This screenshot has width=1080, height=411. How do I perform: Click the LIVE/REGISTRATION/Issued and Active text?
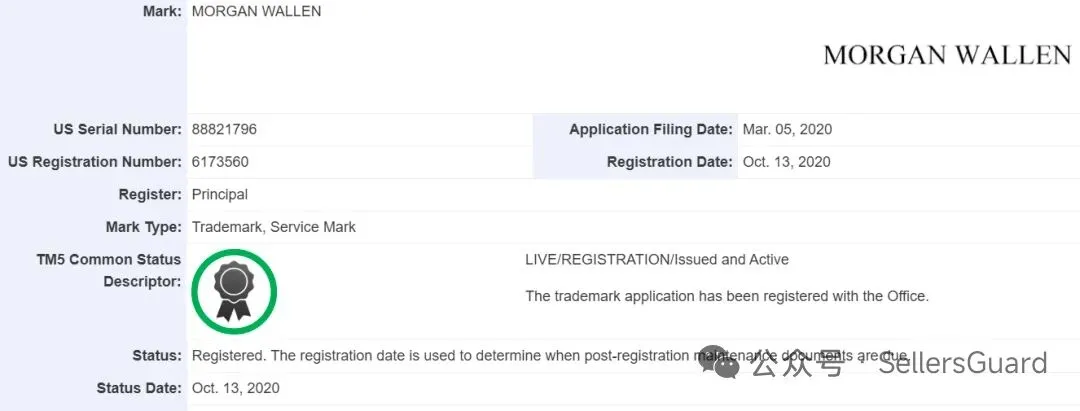pos(657,260)
